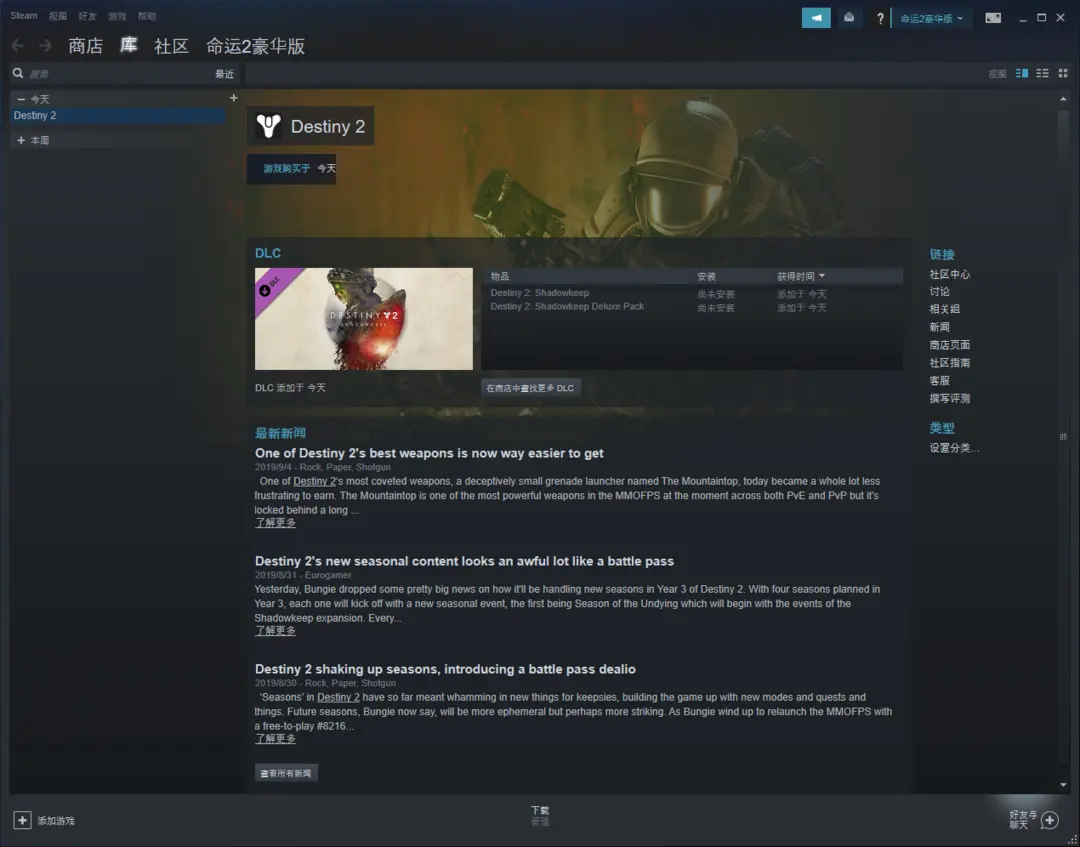Switch to Big Picture mode icon
This screenshot has height=847, width=1080.
tap(993, 18)
